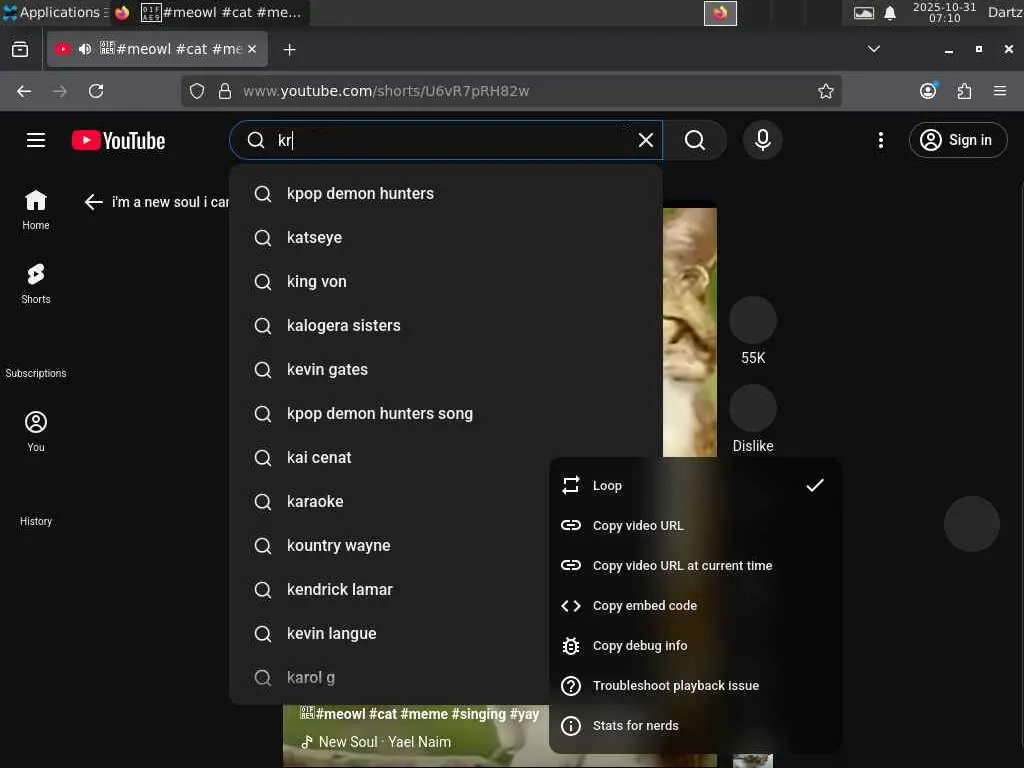The height and width of the screenshot is (768, 1024).
Task: Choose the karol g suggestion
Action: [390, 677]
